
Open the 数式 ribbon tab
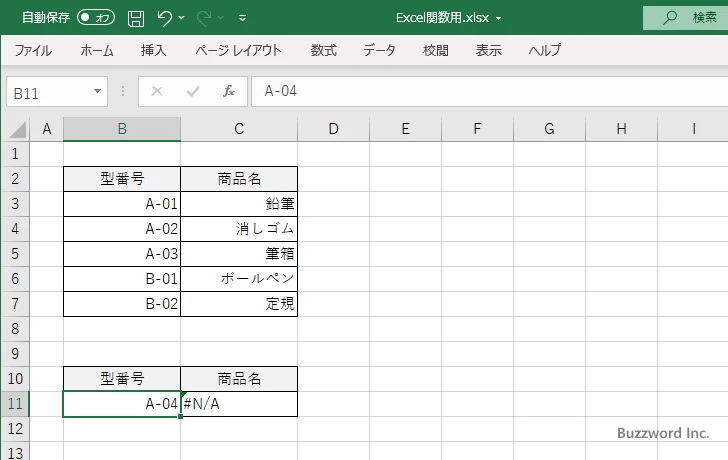click(x=324, y=50)
